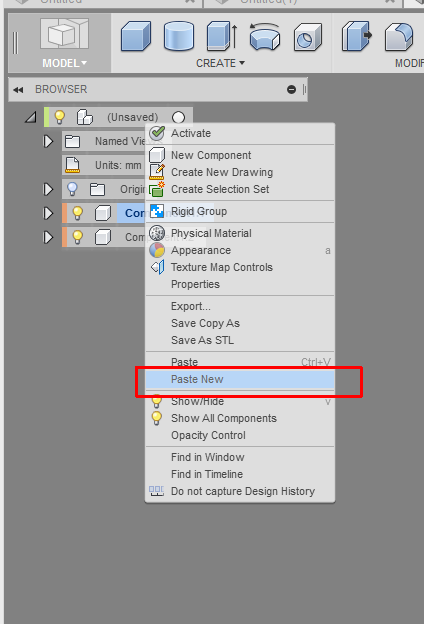Toggle visibility of second, unhighlighted component
The height and width of the screenshot is (624, 424).
point(77,237)
